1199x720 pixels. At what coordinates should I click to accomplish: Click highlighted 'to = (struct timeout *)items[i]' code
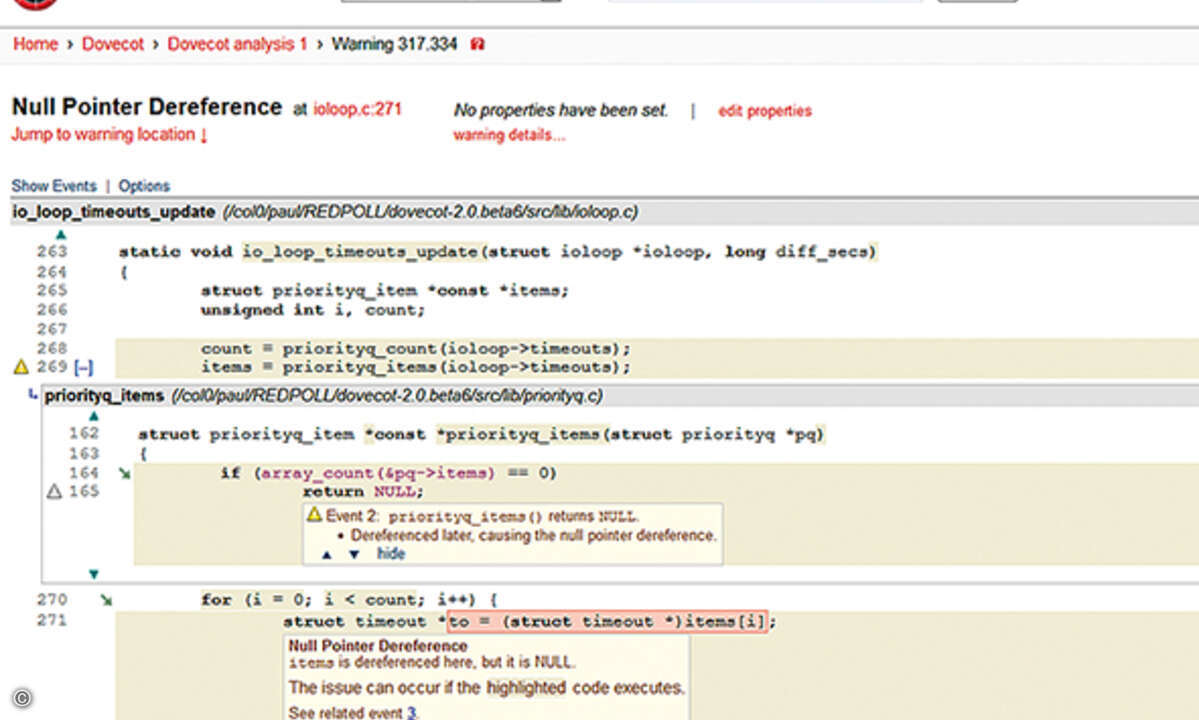(607, 621)
